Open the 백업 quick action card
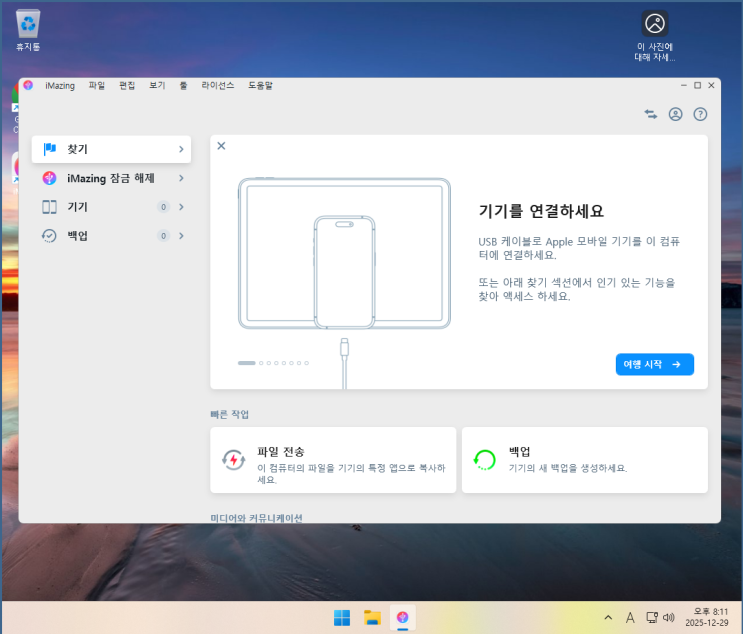 coord(585,460)
